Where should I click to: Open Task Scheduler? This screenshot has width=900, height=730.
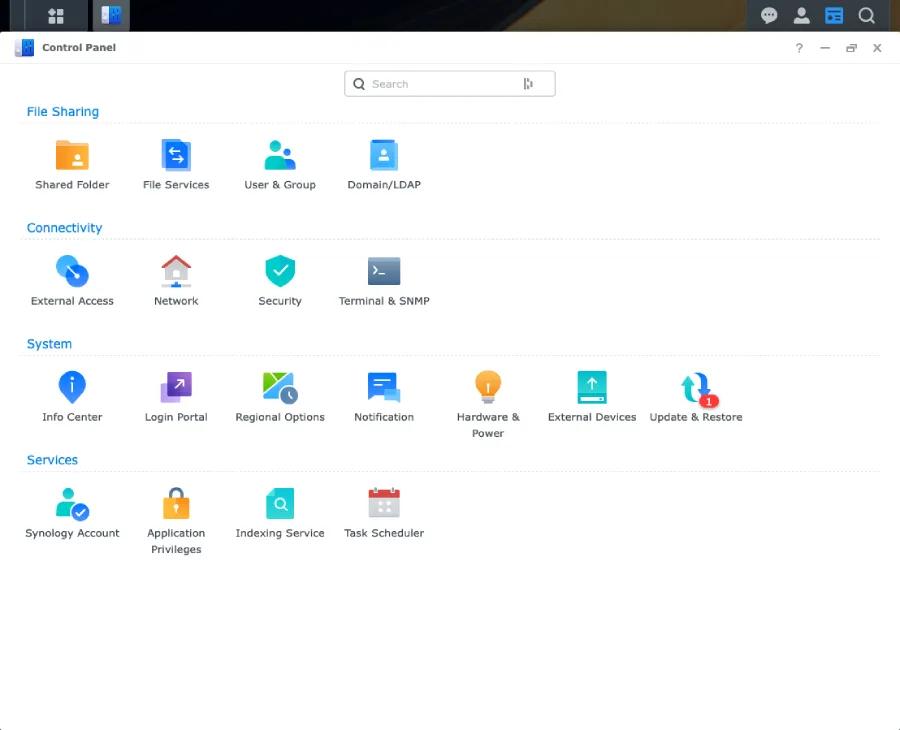[384, 513]
